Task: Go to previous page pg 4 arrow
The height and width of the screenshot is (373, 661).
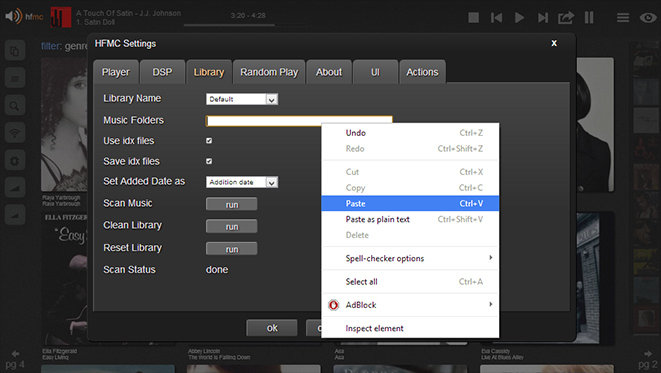Action: pyautogui.click(x=15, y=354)
